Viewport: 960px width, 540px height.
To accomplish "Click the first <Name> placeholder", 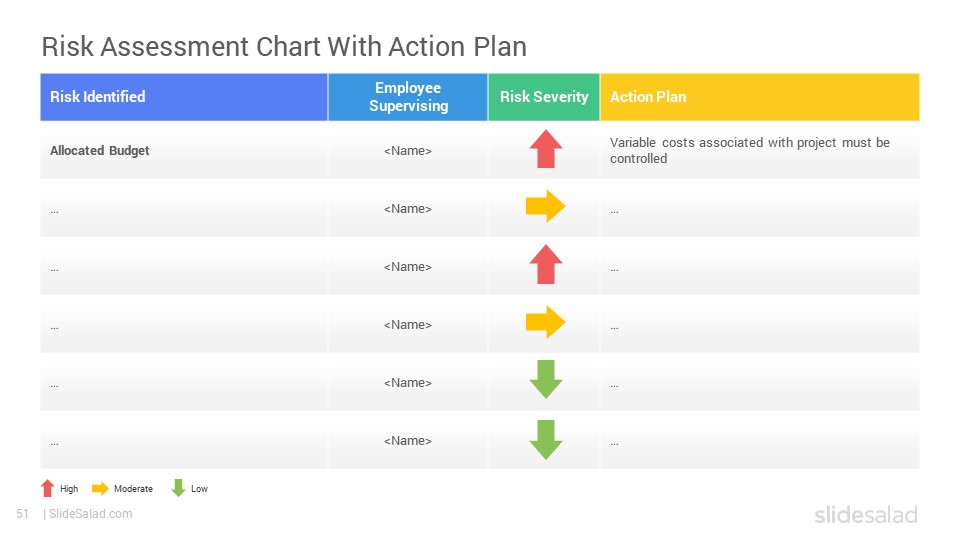I will 408,151.
